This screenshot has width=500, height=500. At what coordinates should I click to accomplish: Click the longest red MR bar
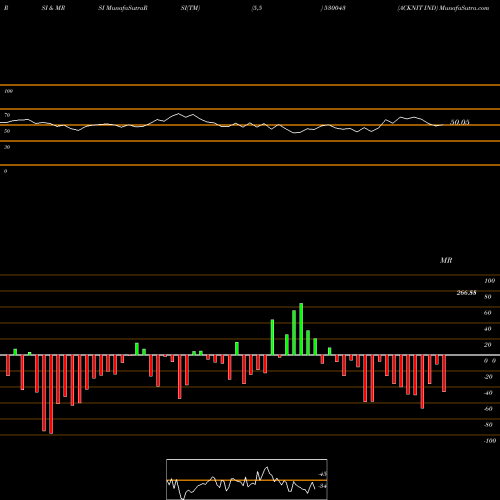[x=51, y=394]
